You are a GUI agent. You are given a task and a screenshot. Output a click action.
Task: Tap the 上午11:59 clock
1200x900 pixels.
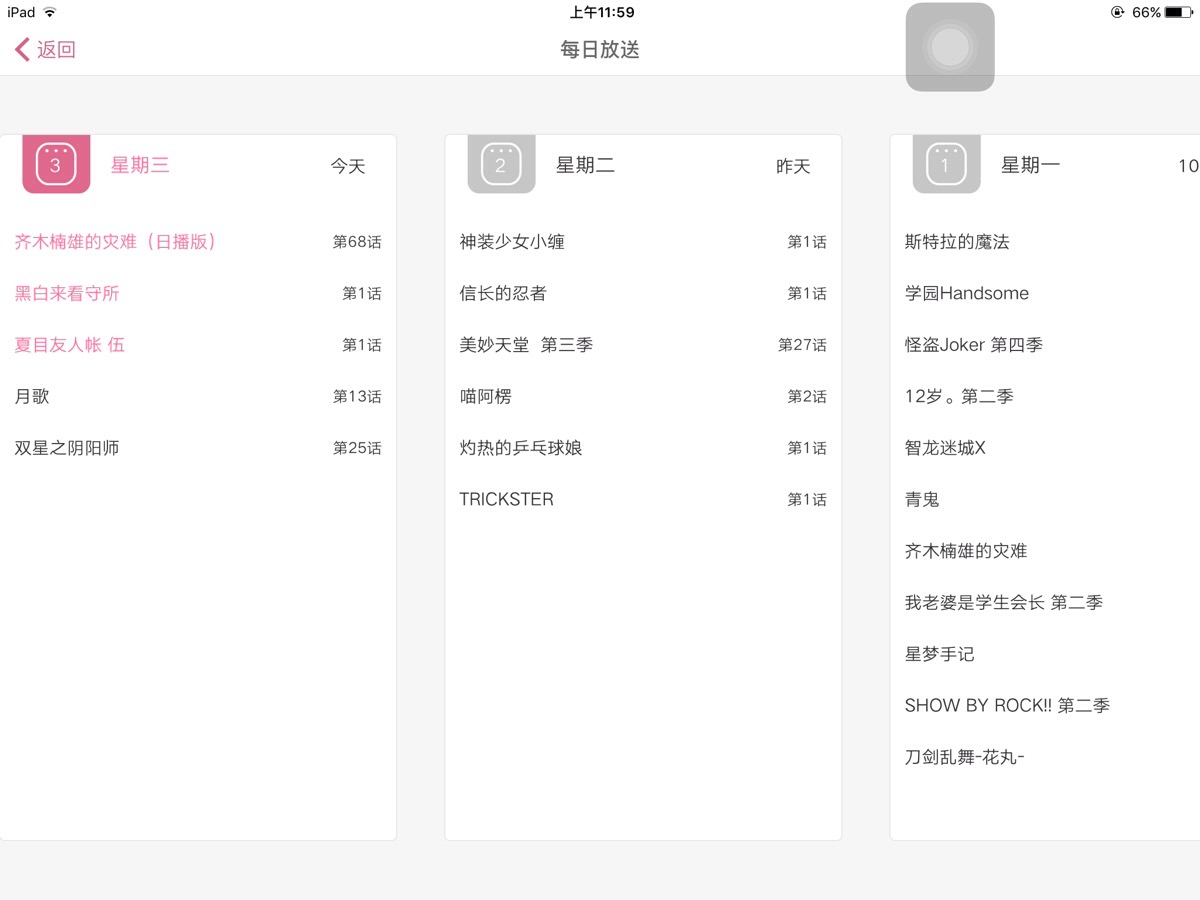click(x=602, y=13)
